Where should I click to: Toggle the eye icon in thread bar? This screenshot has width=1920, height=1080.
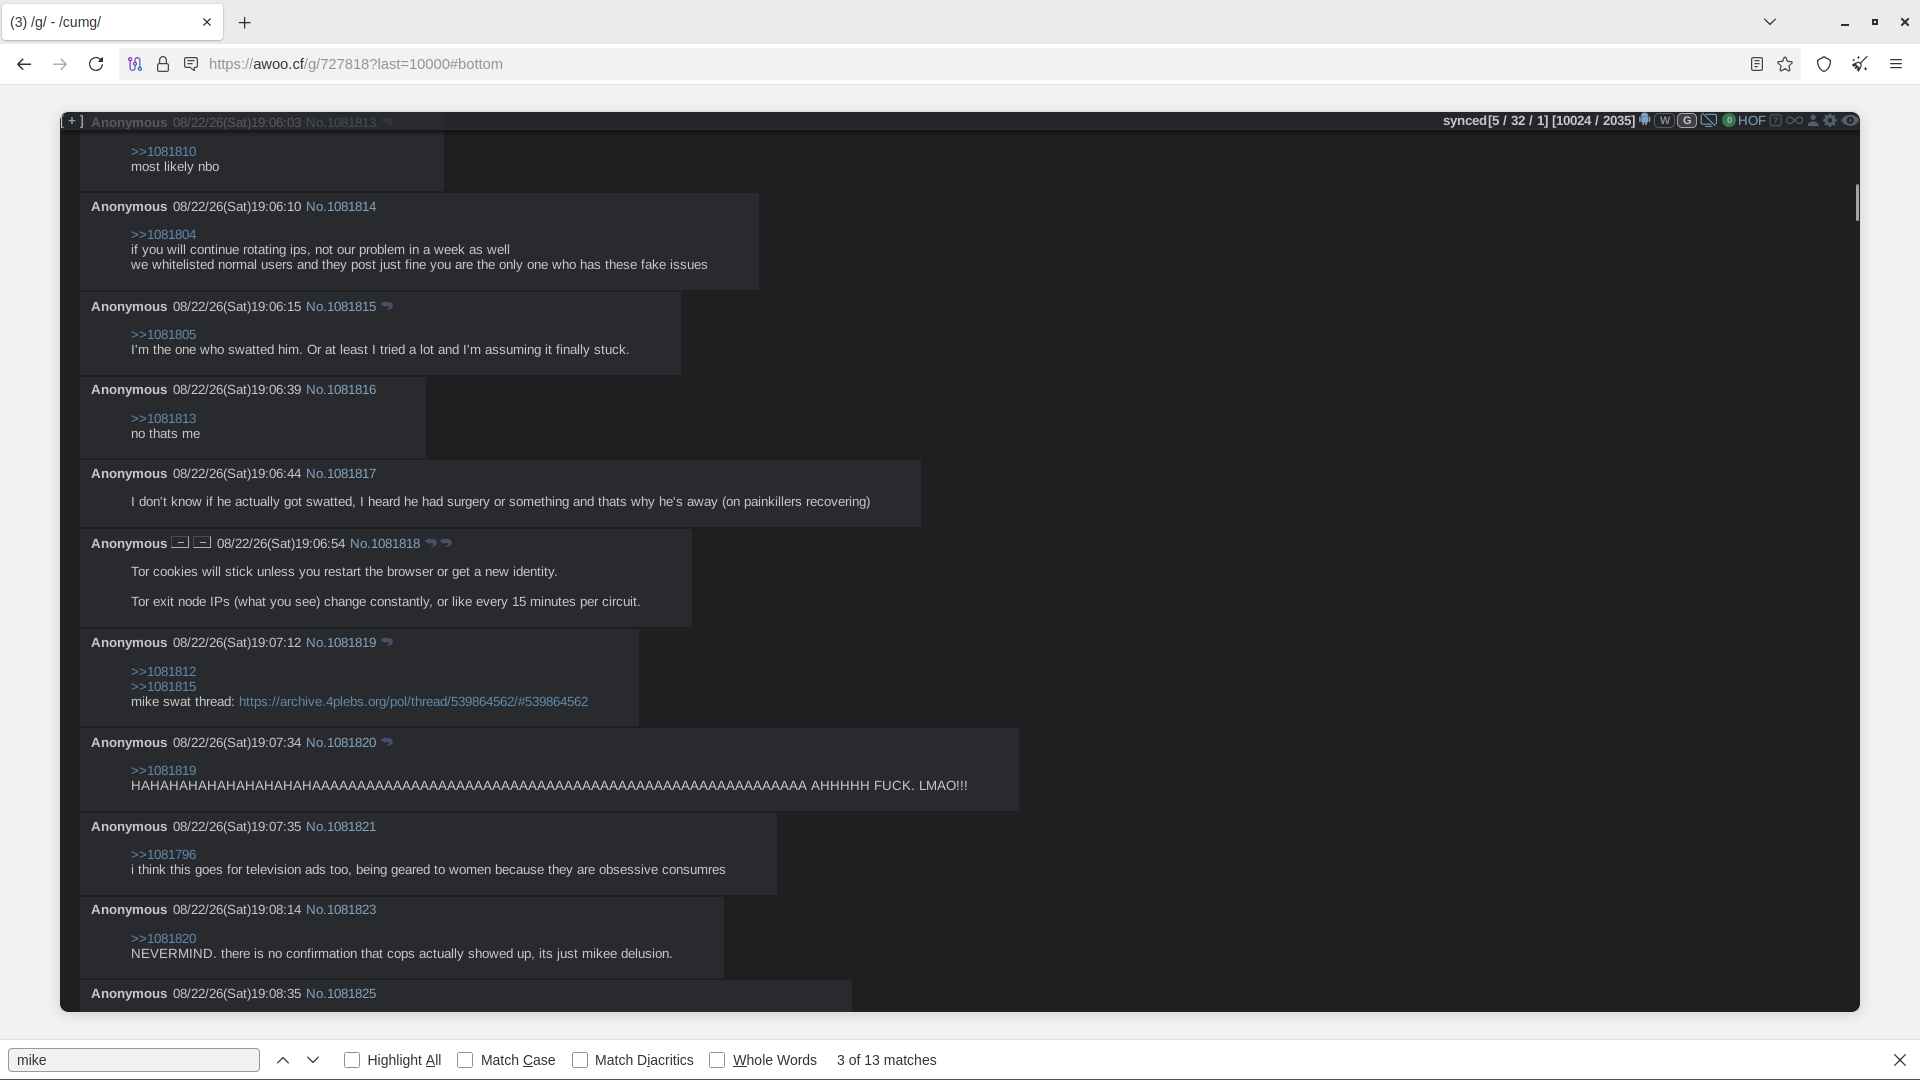pos(1850,120)
